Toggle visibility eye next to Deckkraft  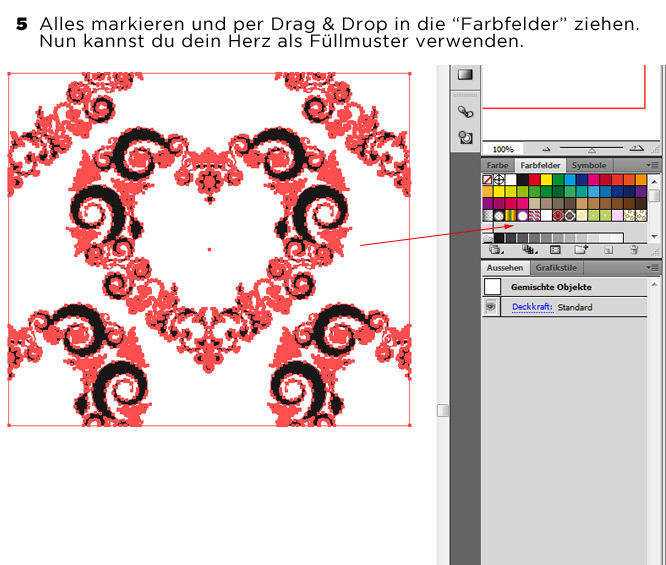pyautogui.click(x=491, y=308)
